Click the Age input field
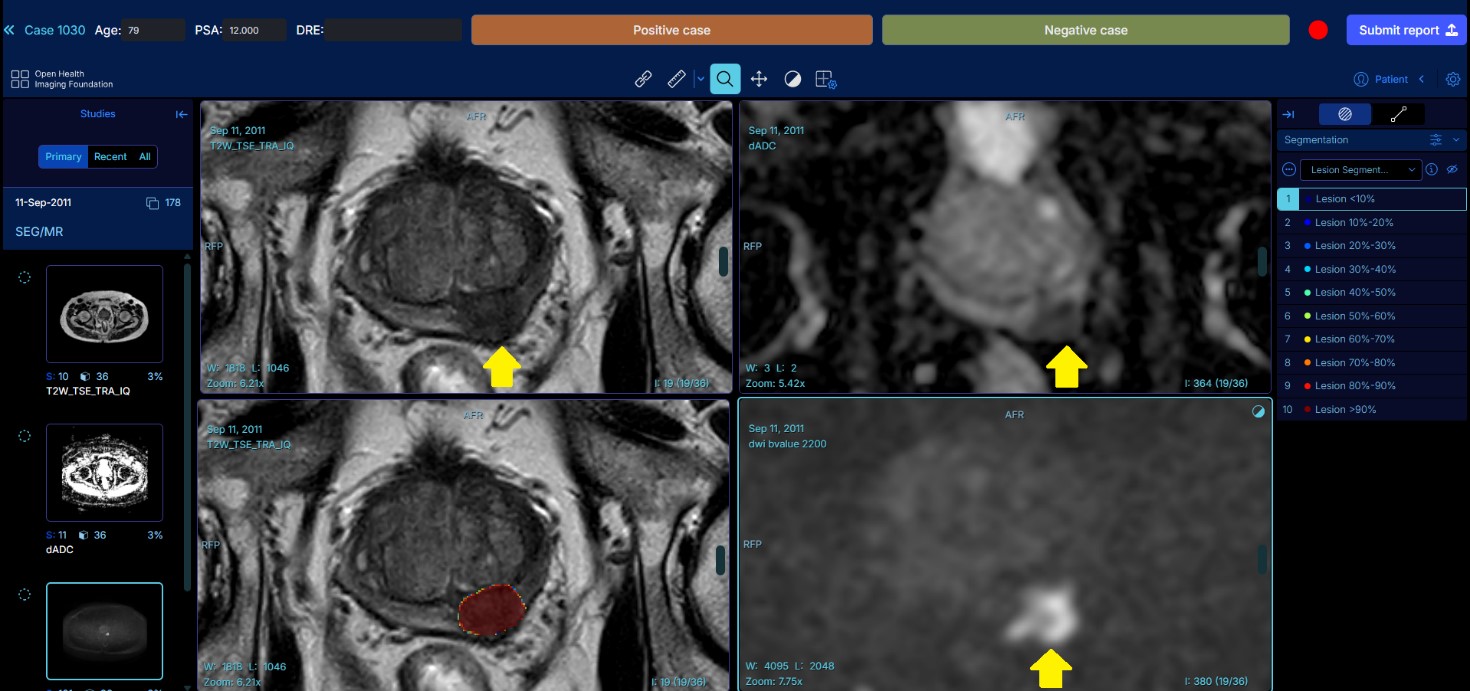This screenshot has height=691, width=1470. [154, 30]
